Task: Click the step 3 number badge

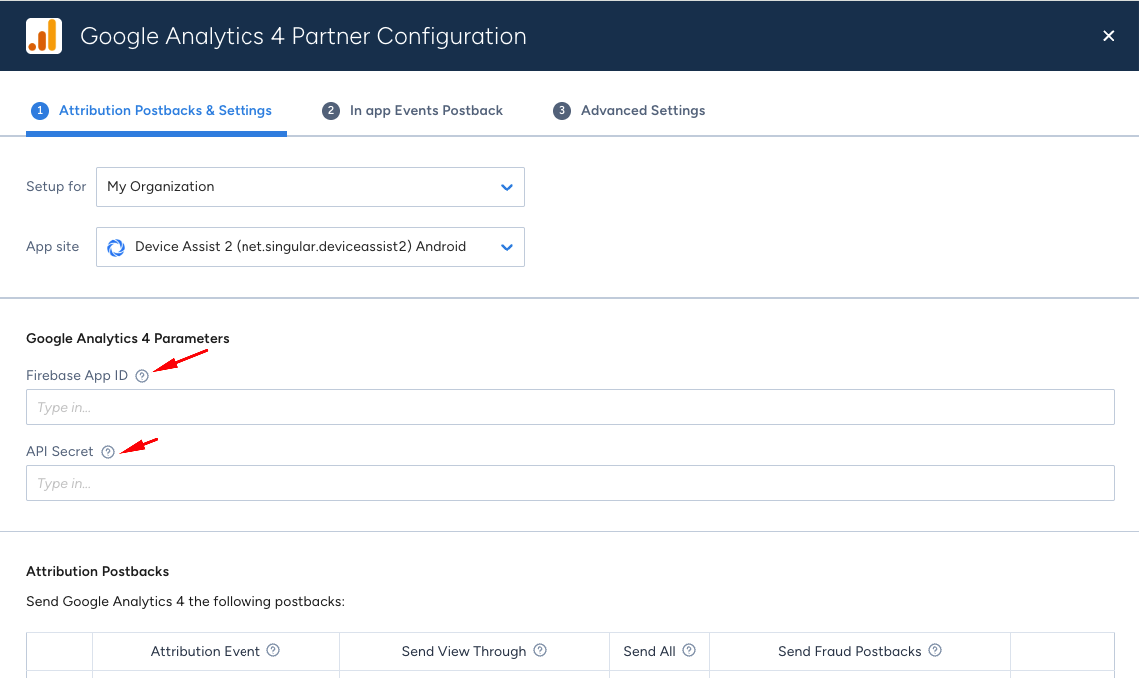Action: [562, 110]
